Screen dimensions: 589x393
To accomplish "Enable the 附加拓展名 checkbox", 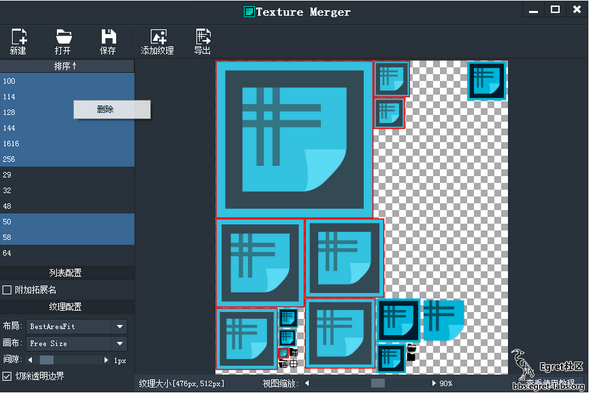I will point(7,290).
